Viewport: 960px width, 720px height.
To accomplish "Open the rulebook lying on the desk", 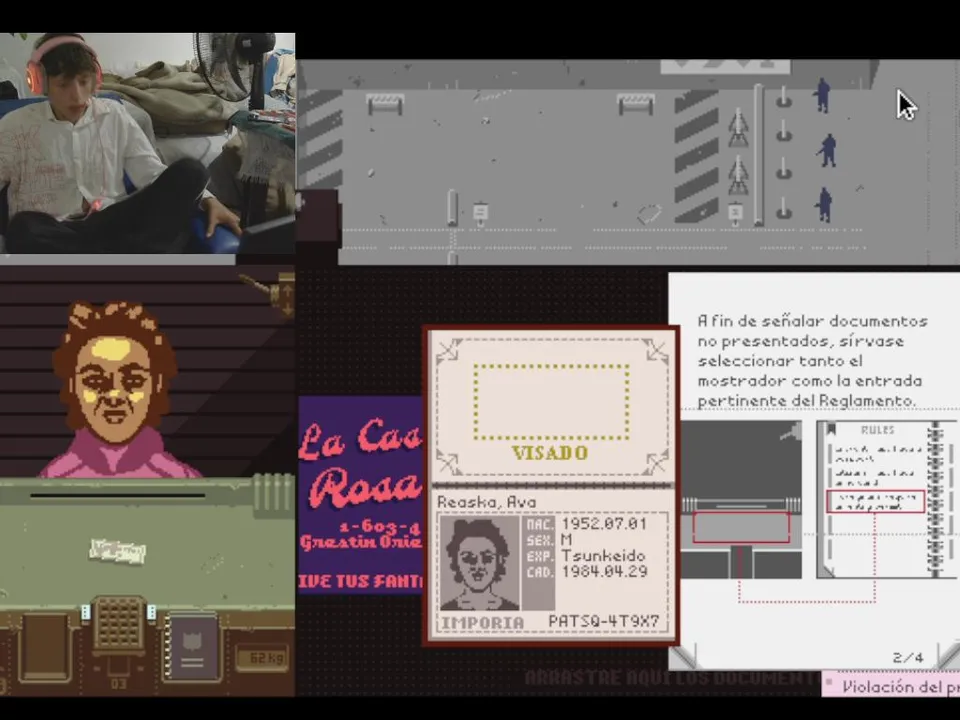I will (193, 648).
